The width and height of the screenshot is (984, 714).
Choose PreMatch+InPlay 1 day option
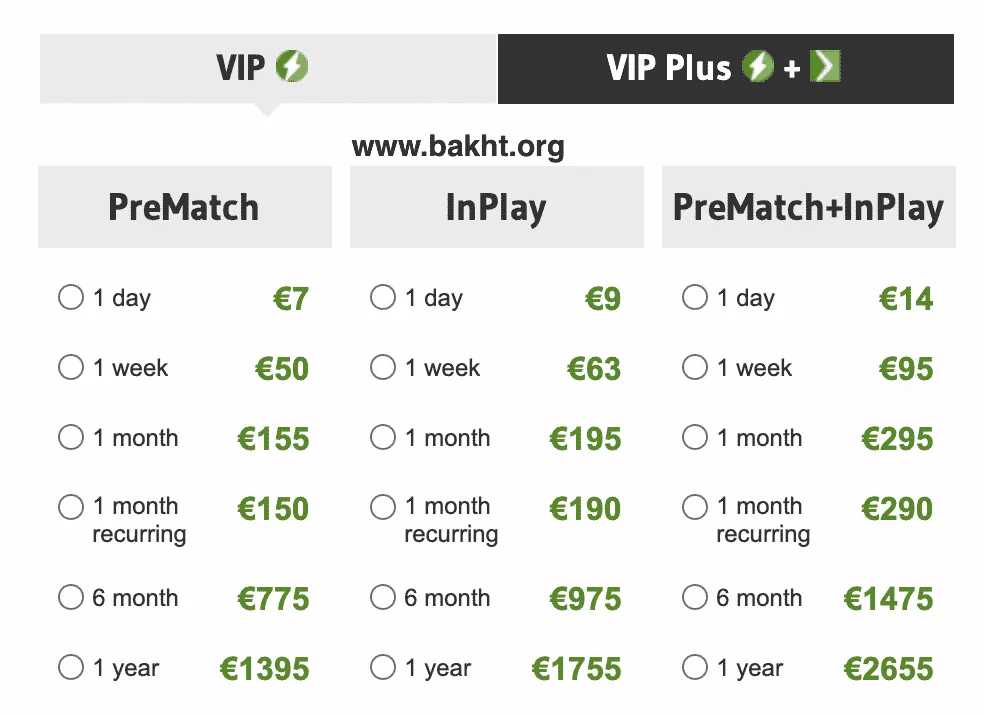695,298
